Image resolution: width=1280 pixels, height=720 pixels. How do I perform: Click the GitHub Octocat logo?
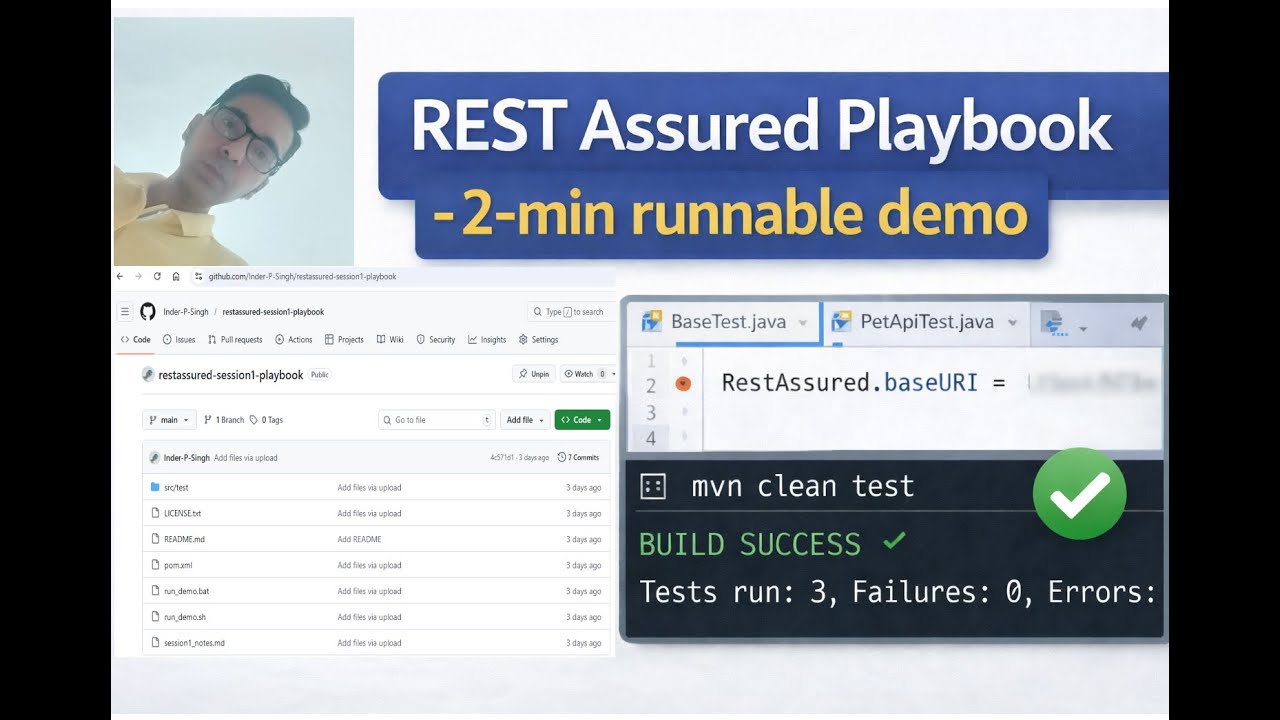(x=148, y=312)
